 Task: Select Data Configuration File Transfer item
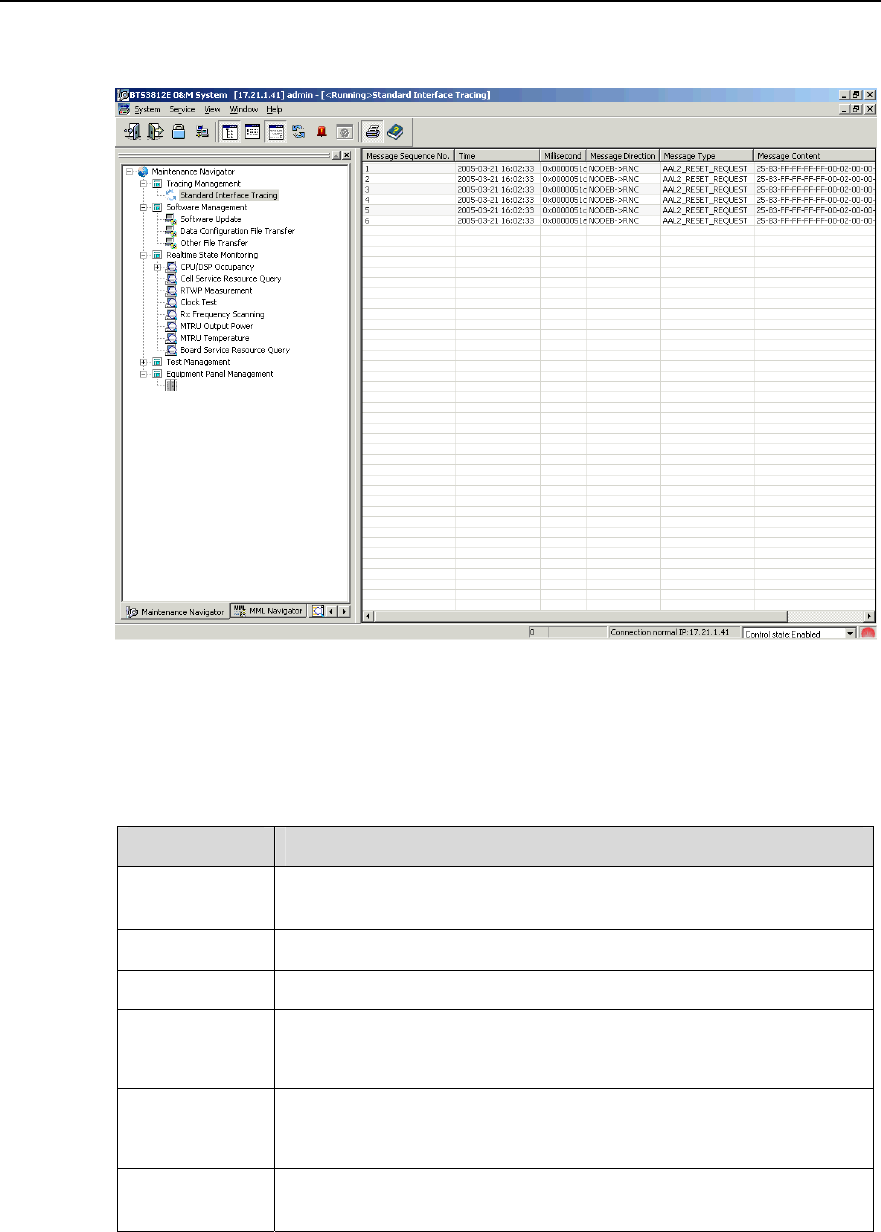pyautogui.click(x=237, y=231)
